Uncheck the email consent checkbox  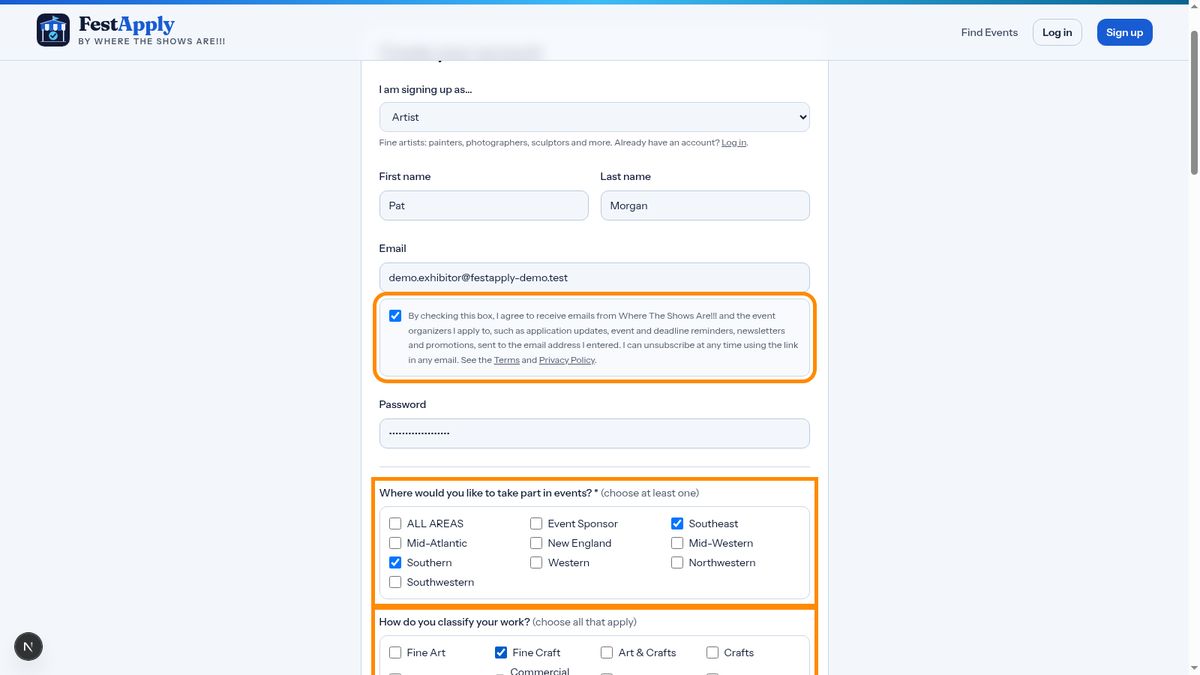click(x=395, y=316)
